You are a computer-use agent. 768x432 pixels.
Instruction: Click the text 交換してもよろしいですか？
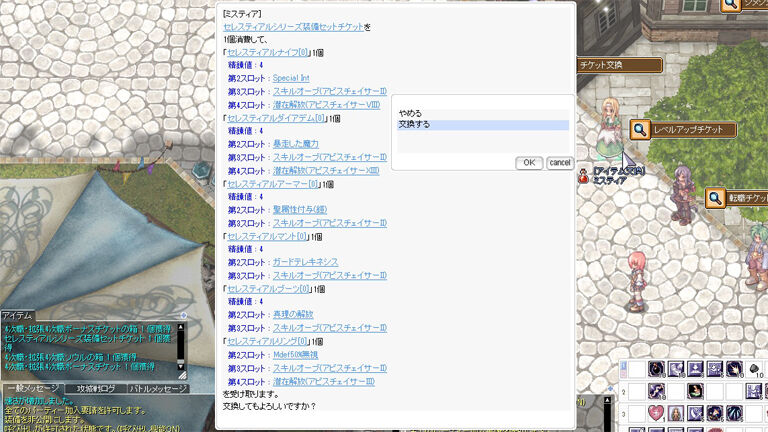tap(269, 407)
